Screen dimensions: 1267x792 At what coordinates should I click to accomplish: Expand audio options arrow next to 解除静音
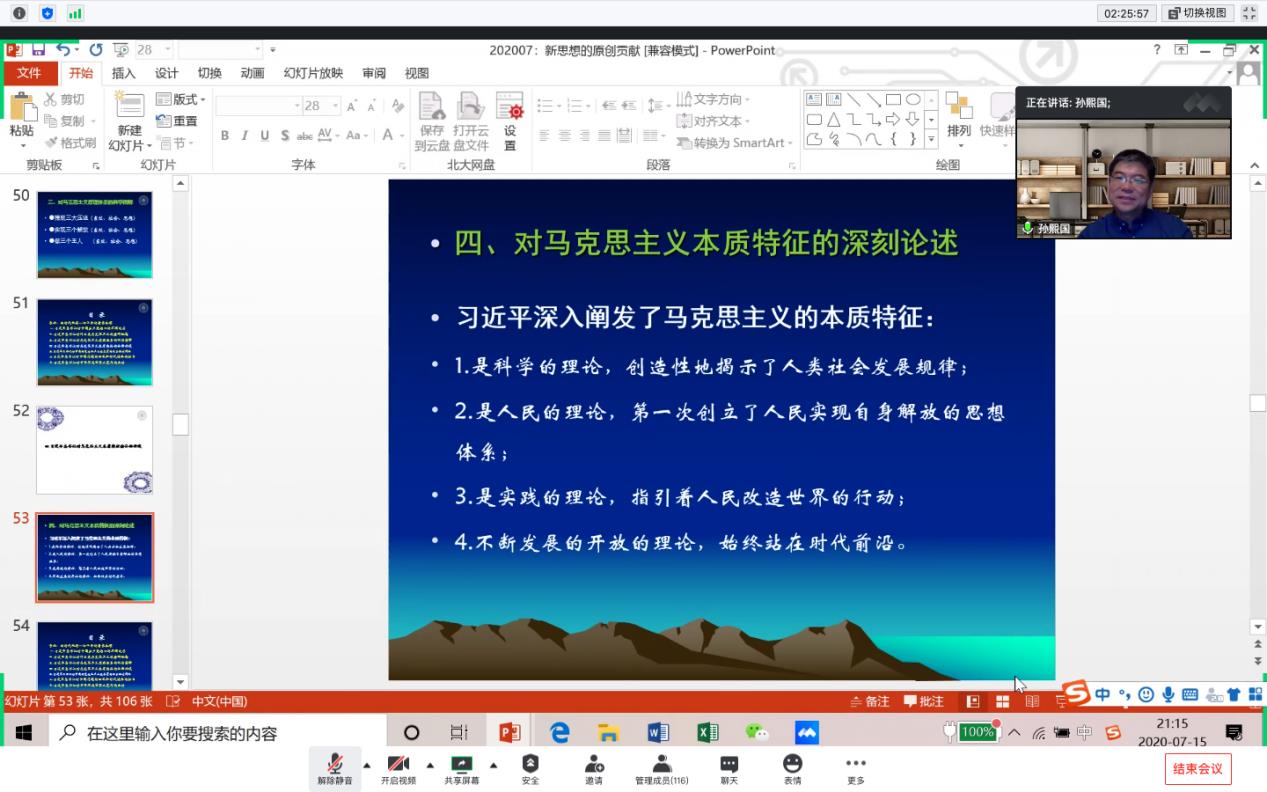tap(366, 765)
